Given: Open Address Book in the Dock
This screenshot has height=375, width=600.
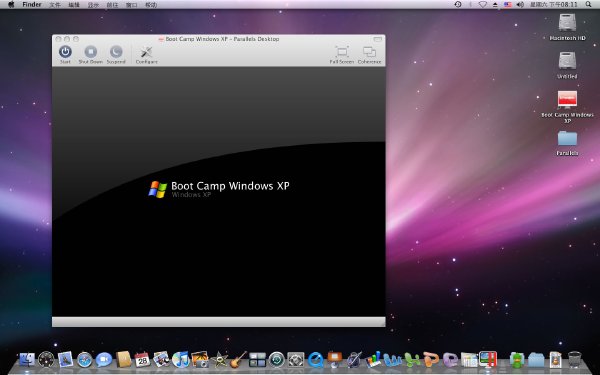Looking at the screenshot, I should (x=123, y=359).
